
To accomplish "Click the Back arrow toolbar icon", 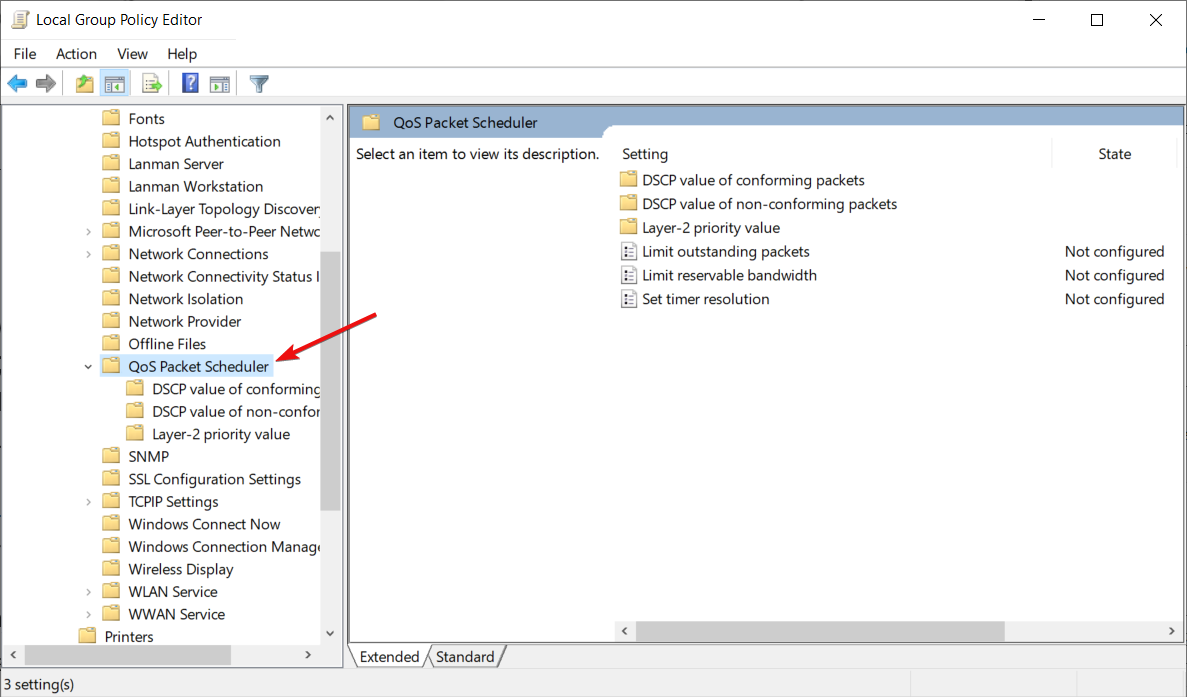I will (17, 83).
